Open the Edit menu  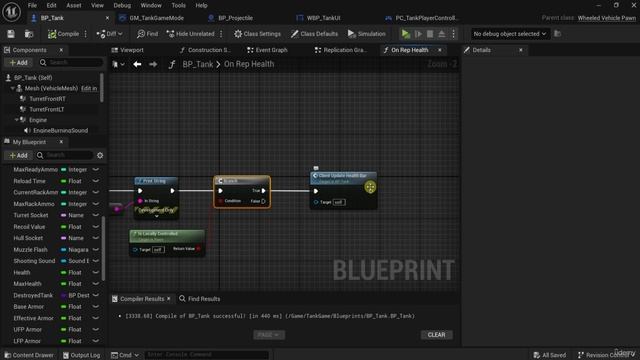coord(51,5)
